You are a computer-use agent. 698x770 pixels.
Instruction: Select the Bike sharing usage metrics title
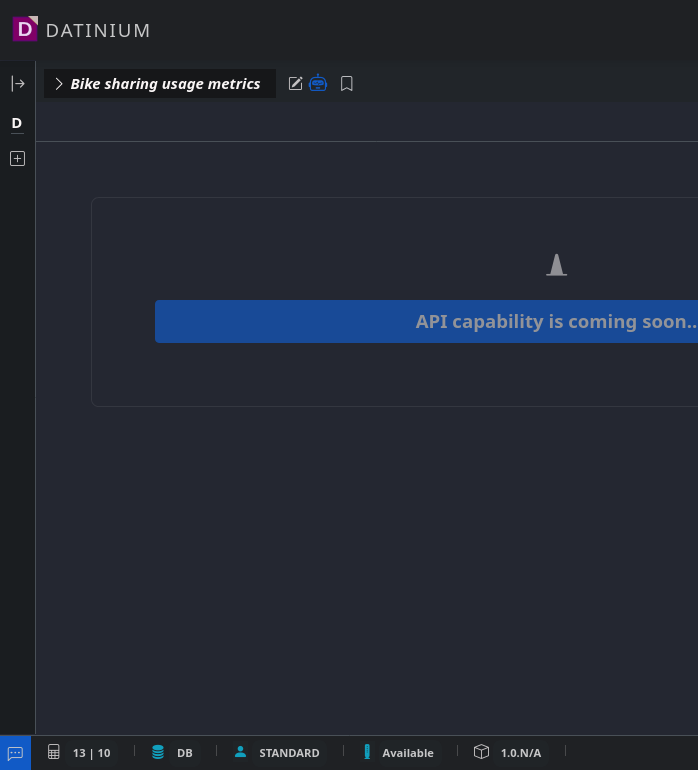[x=165, y=84]
